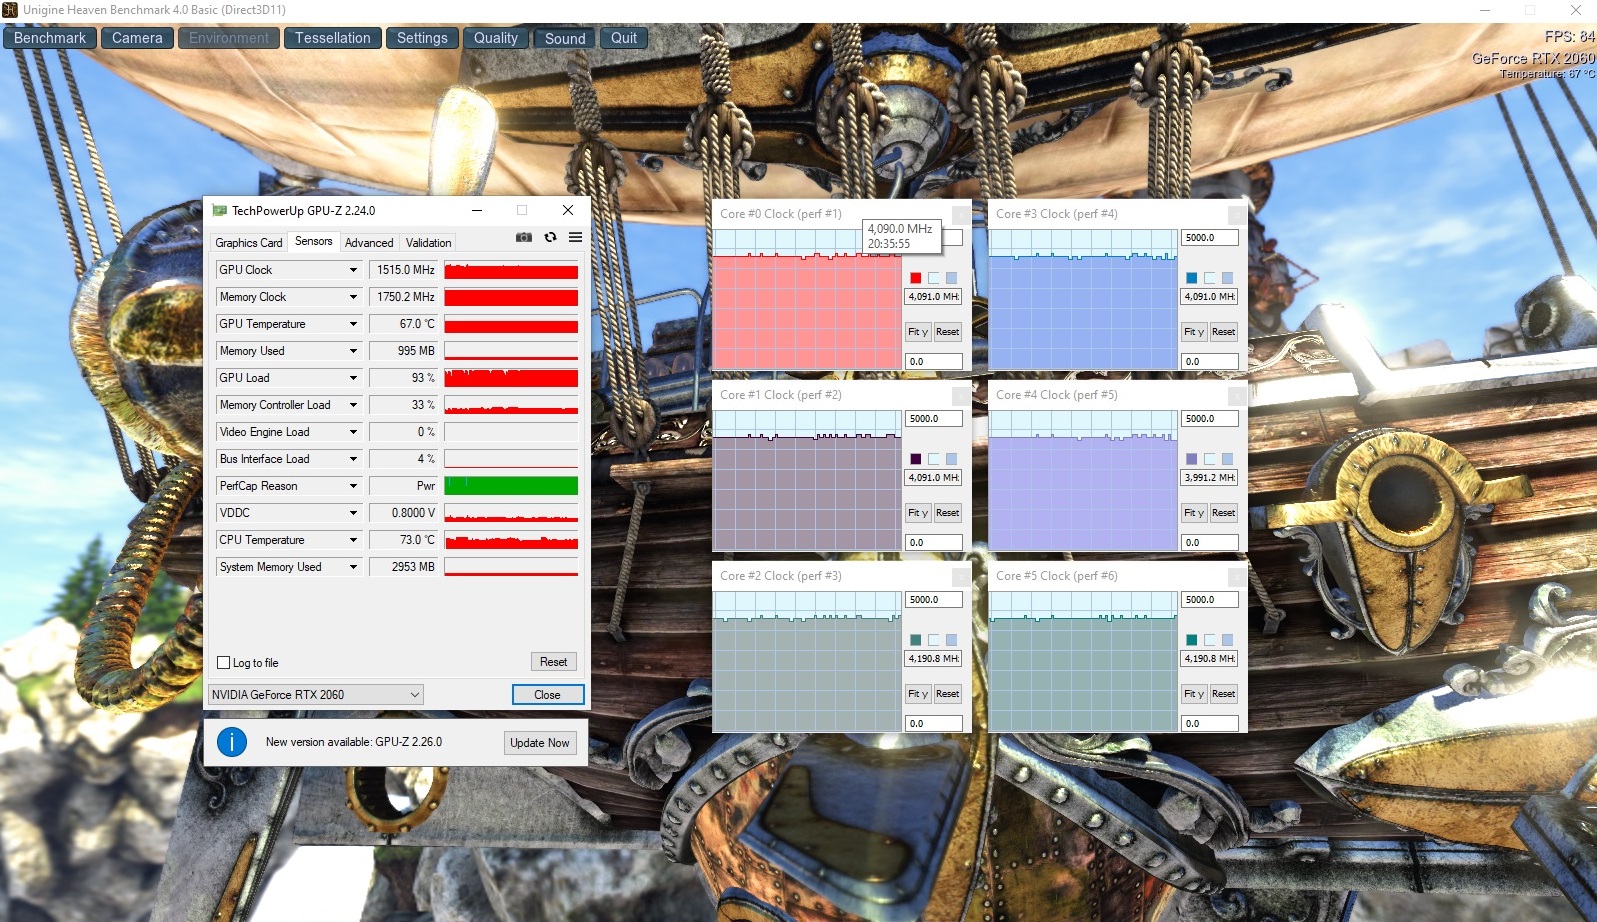Click the red GPU Load history graph
The image size is (1597, 922).
[511, 378]
